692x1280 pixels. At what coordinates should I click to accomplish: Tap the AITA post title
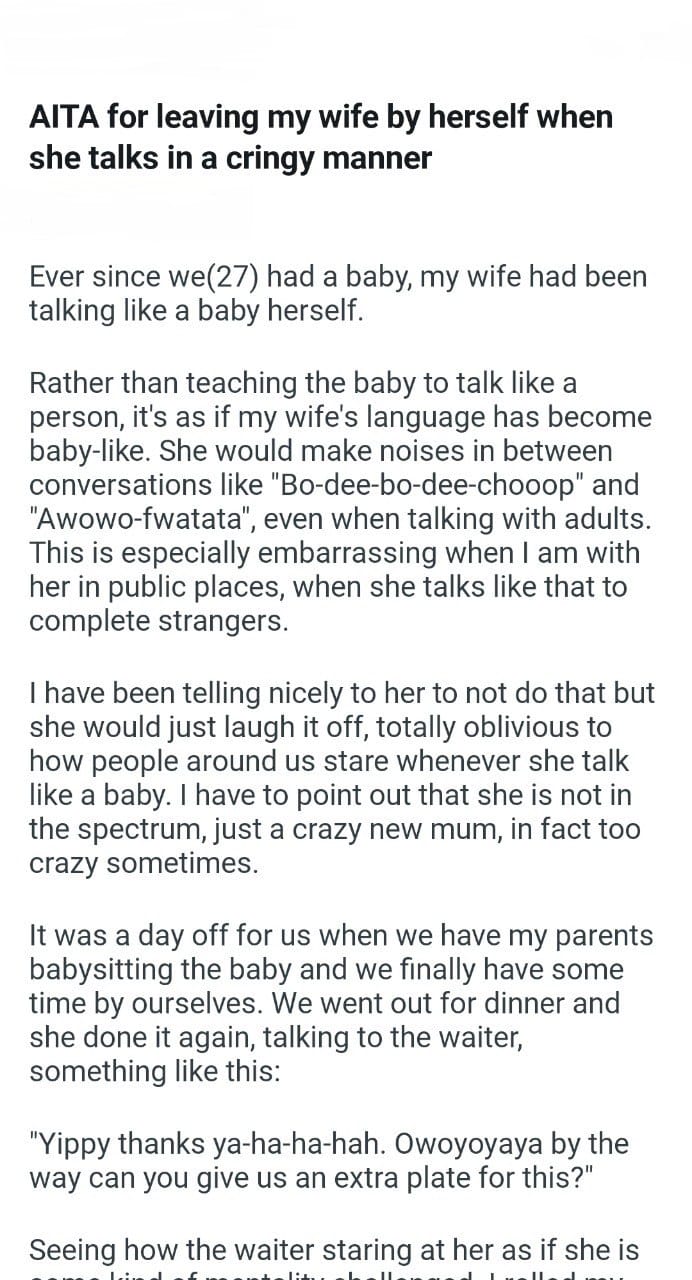(x=321, y=137)
